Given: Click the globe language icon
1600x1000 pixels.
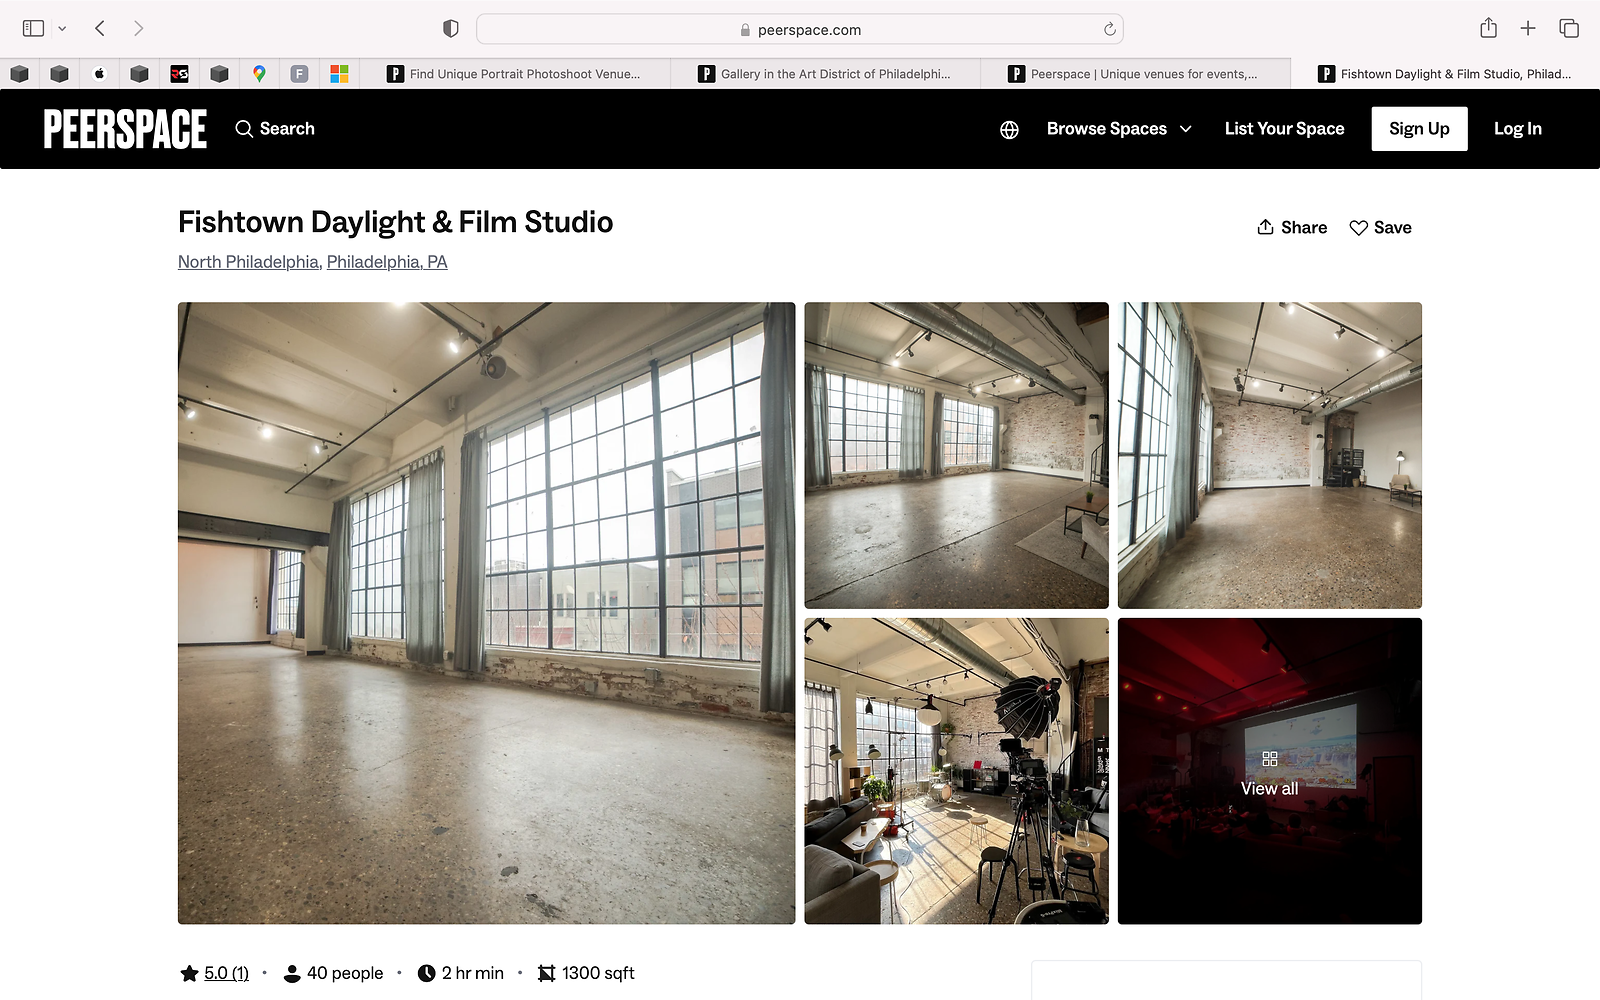Looking at the screenshot, I should (1009, 129).
